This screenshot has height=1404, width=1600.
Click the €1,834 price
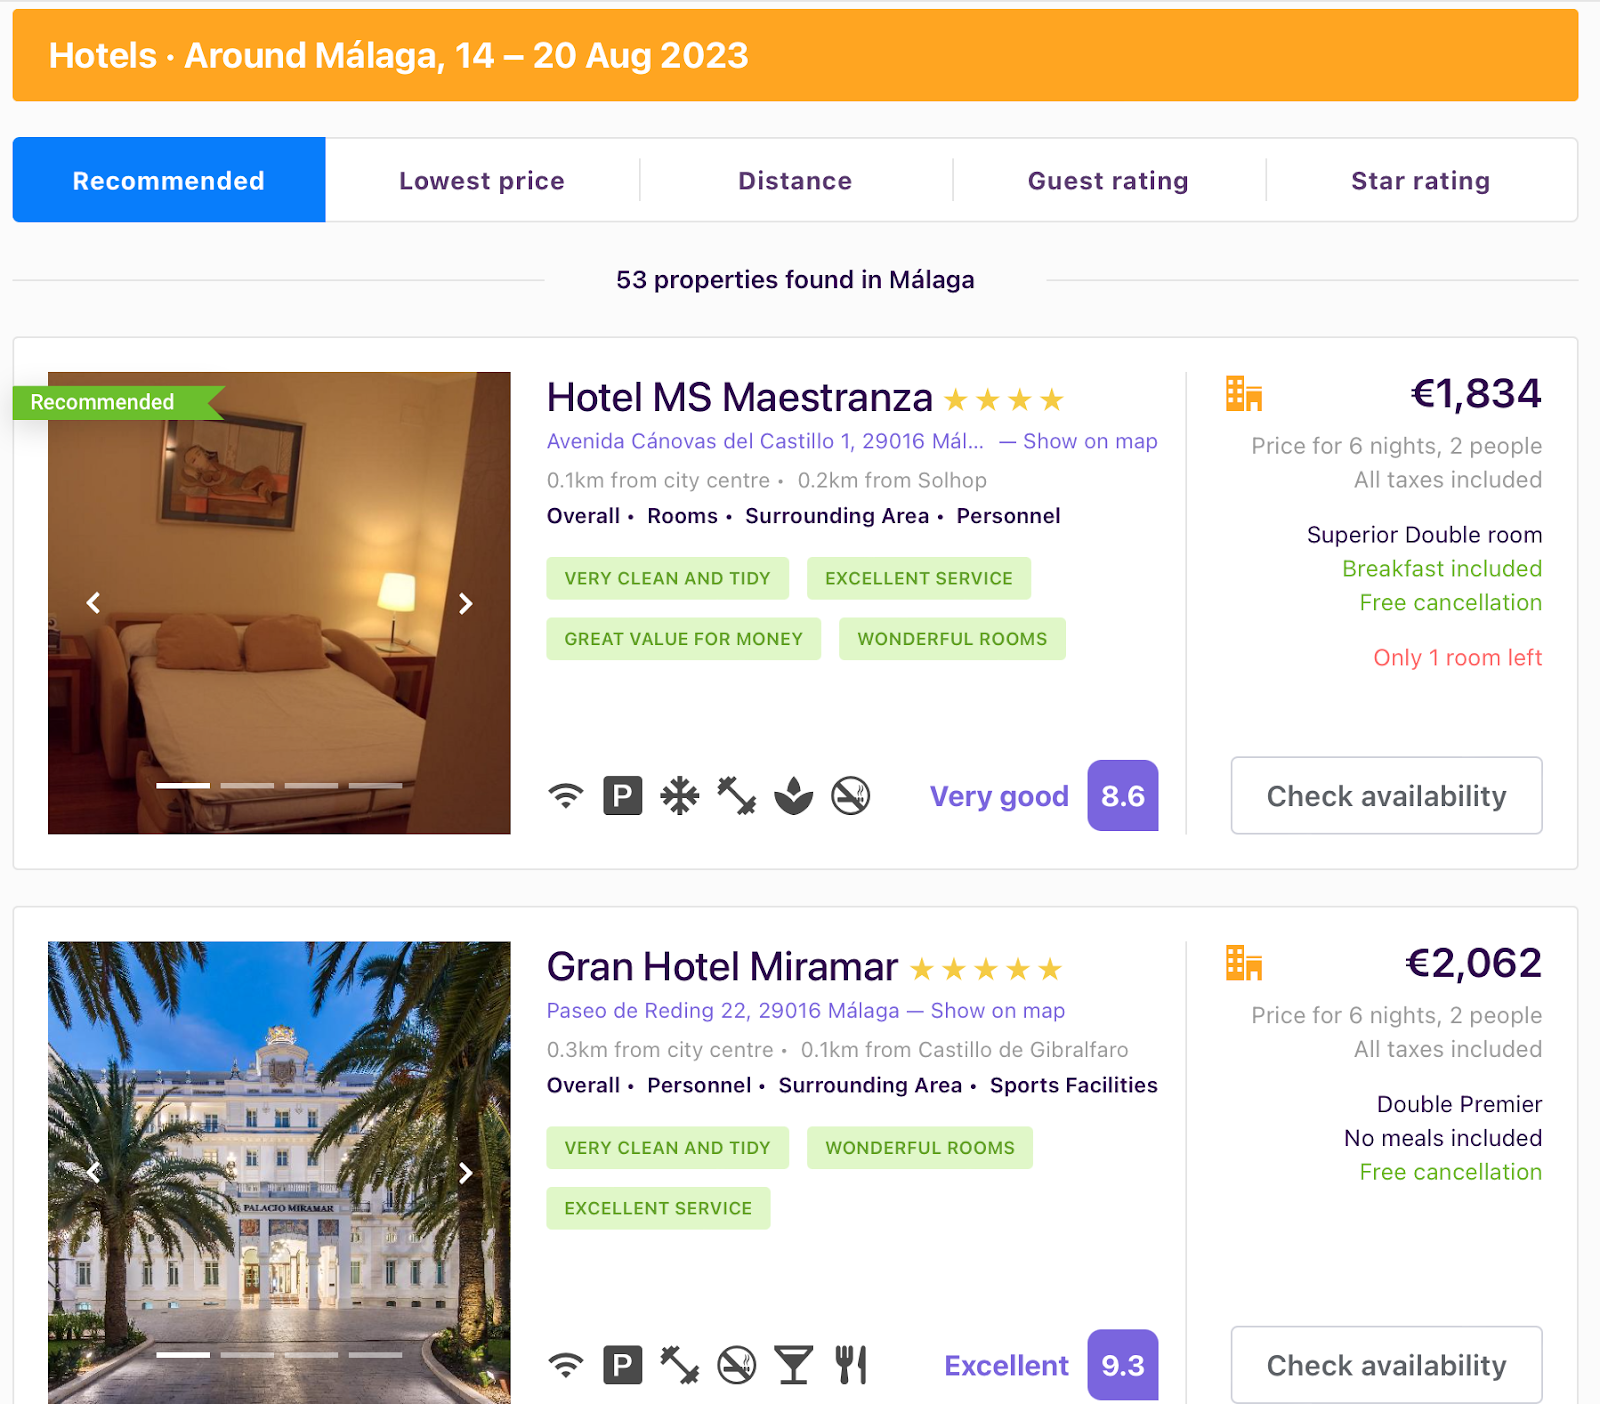pos(1476,394)
